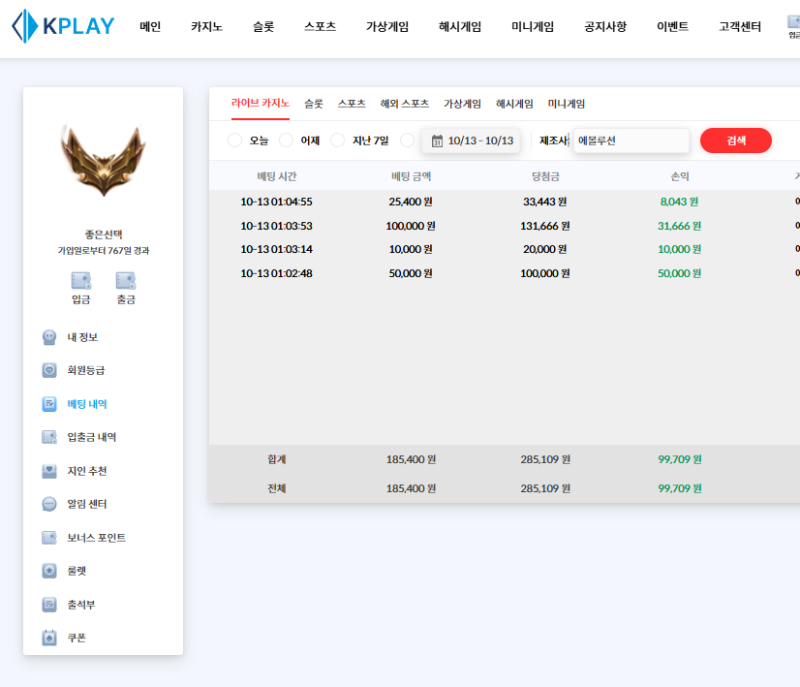Click the bronze rank badge image
This screenshot has width=800, height=687.
[x=103, y=160]
